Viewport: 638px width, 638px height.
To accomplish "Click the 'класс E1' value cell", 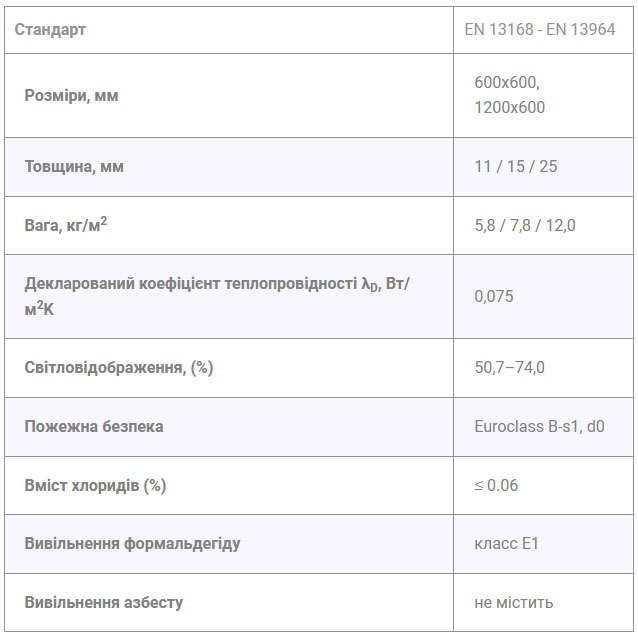I will [507, 544].
